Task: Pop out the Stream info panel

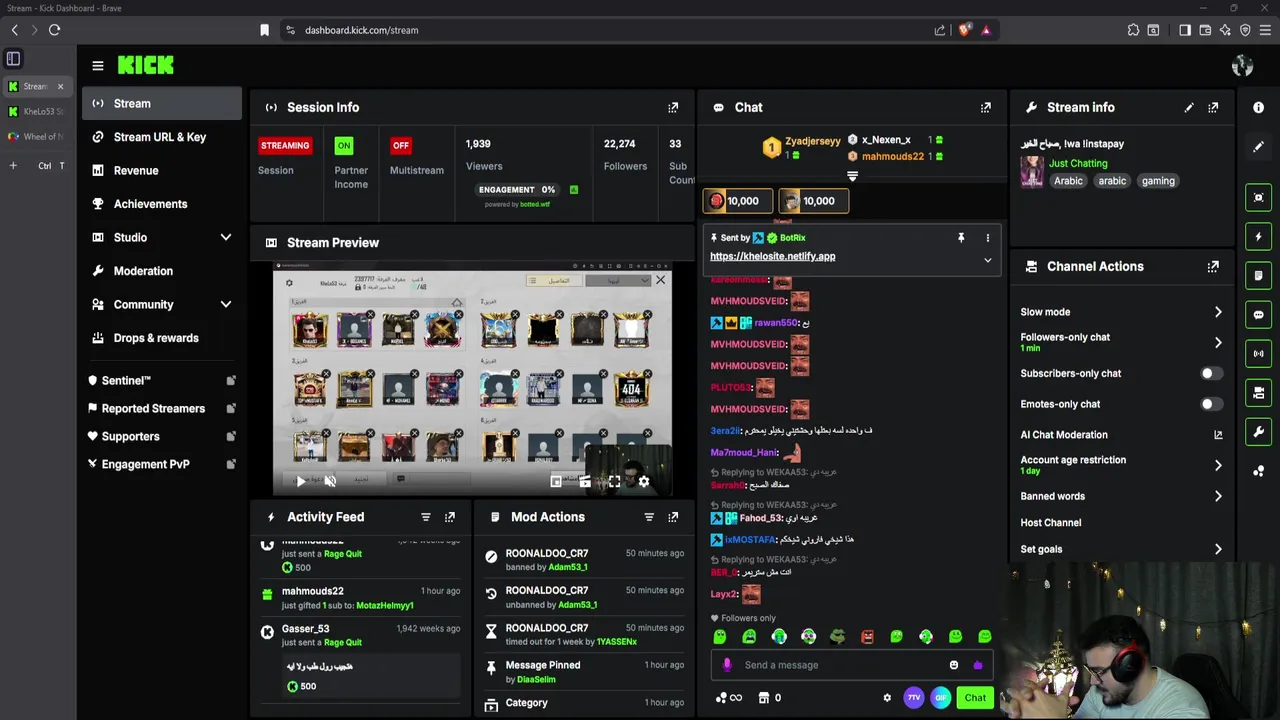Action: pyautogui.click(x=1213, y=107)
